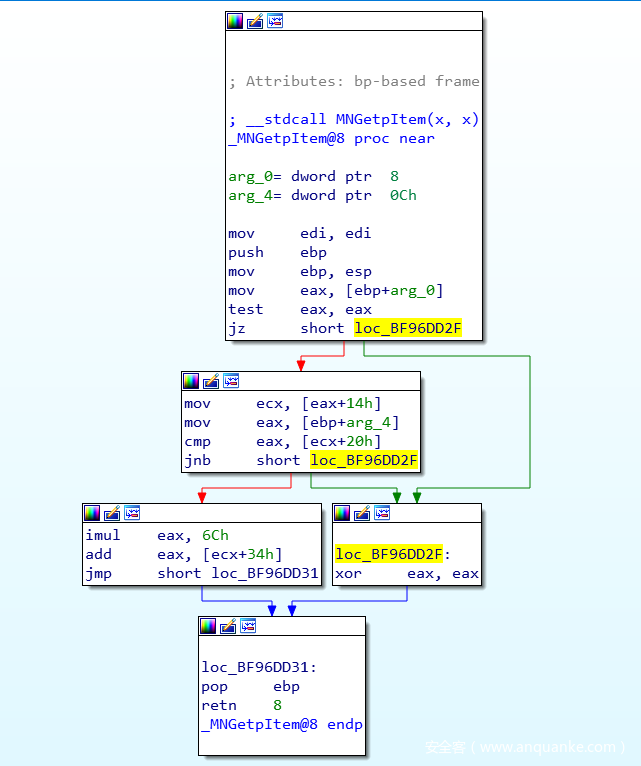Click 'imul eax, 6Ch' instruction
This screenshot has height=766, width=641.
click(157, 535)
